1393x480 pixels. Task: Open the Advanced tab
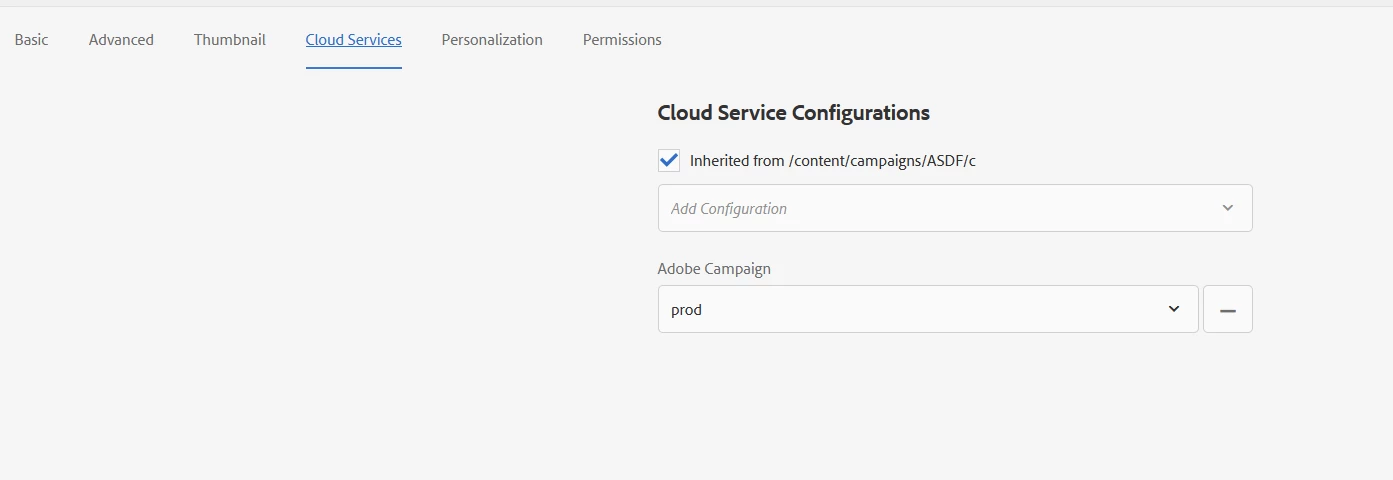click(x=121, y=40)
